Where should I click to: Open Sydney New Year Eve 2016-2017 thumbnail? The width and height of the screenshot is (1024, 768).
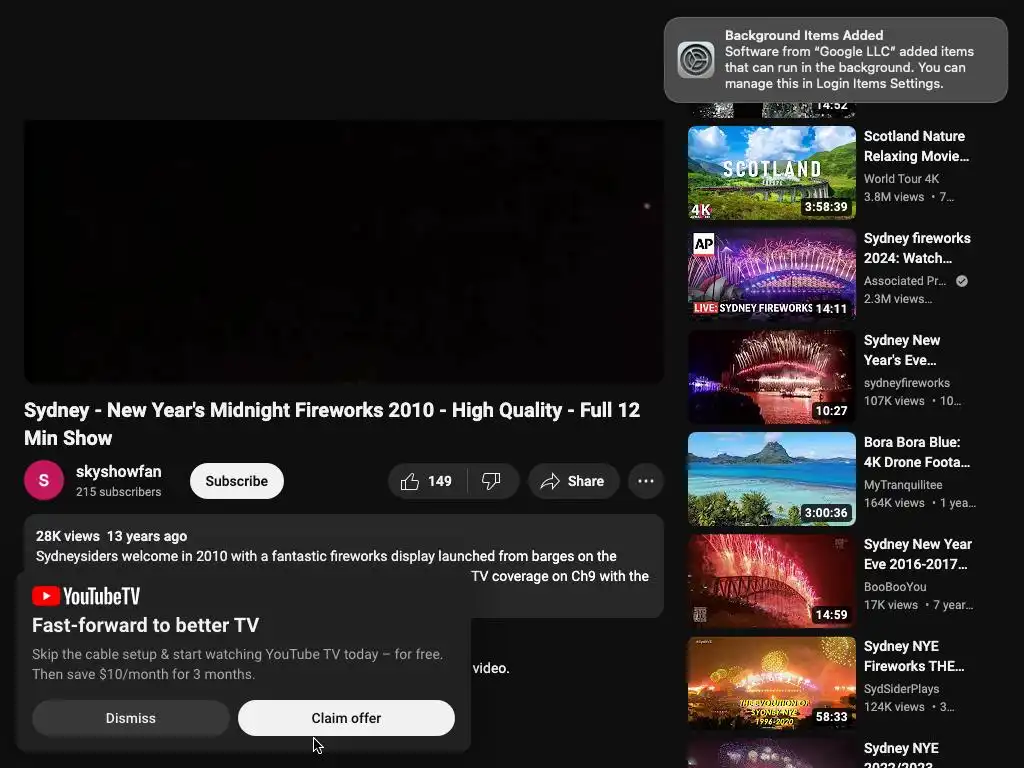(771, 581)
